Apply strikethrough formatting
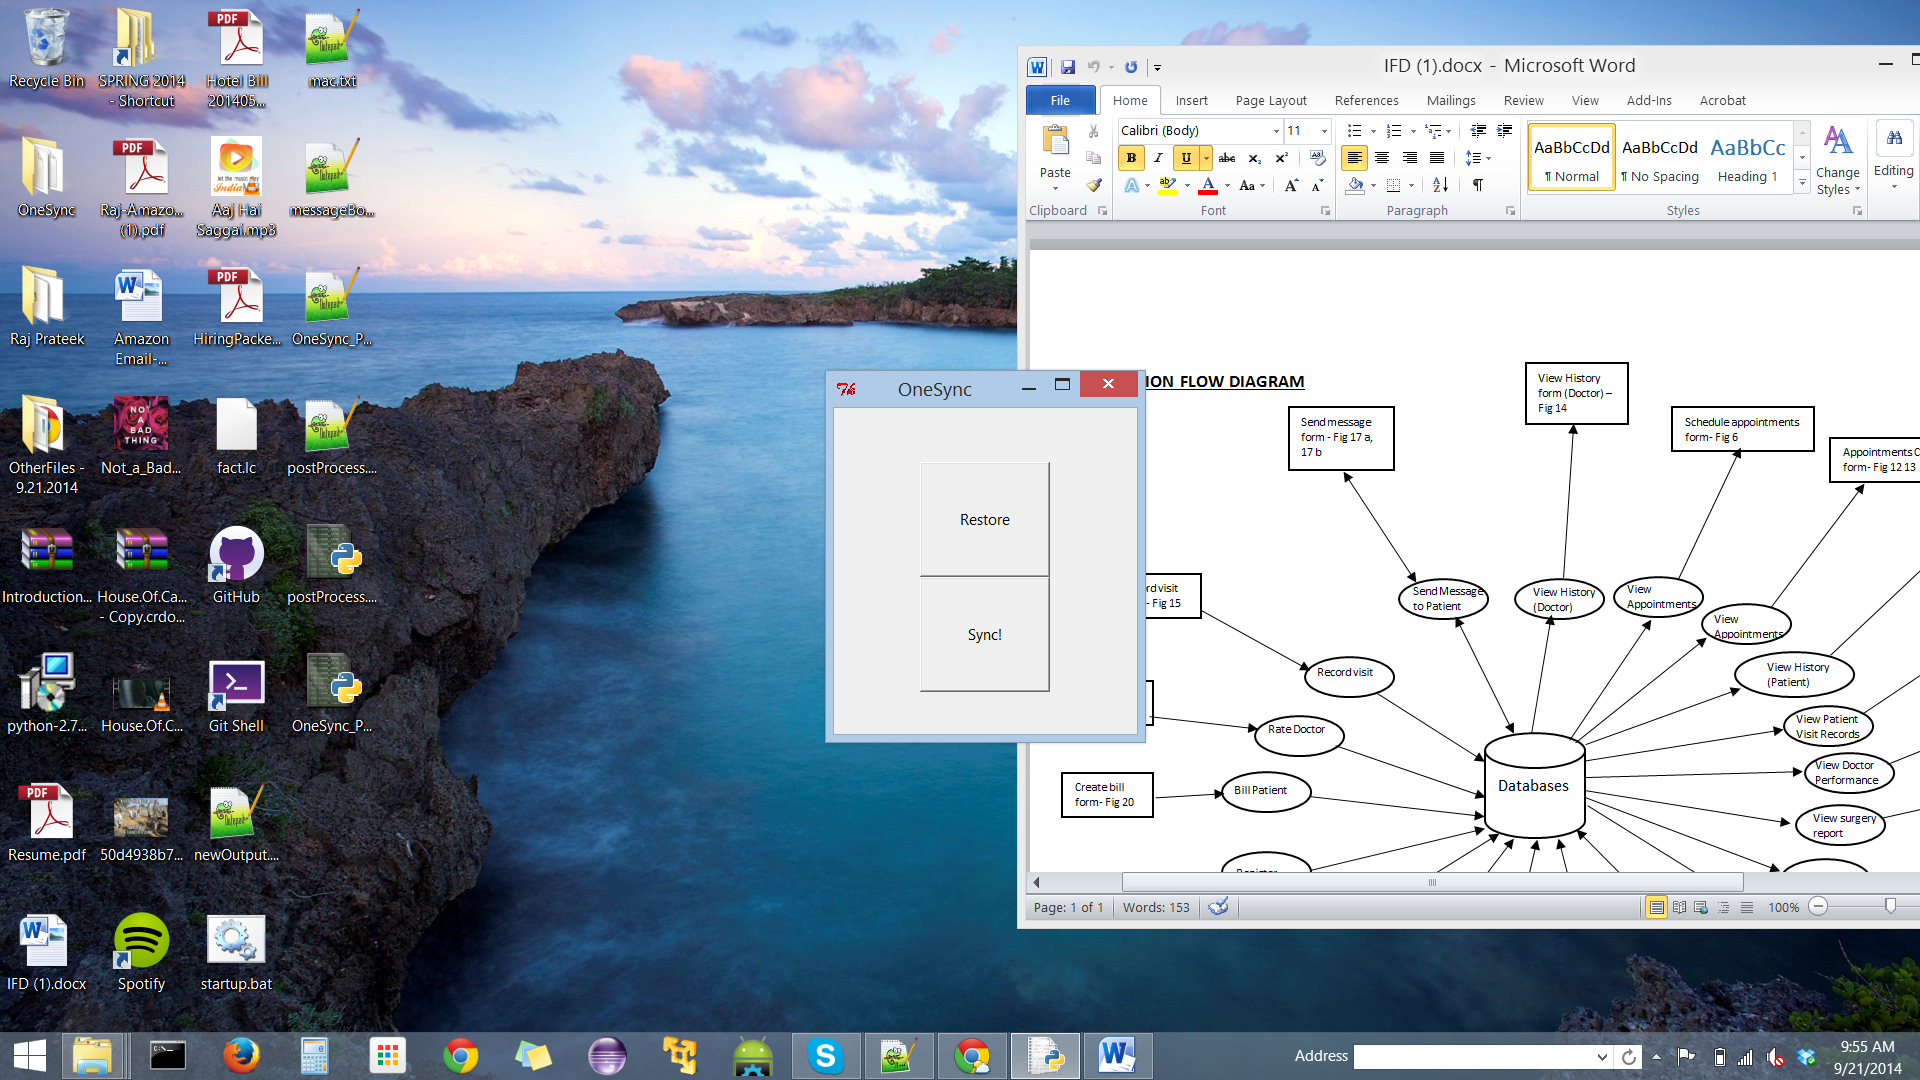Viewport: 1920px width, 1080px height. pos(1227,158)
